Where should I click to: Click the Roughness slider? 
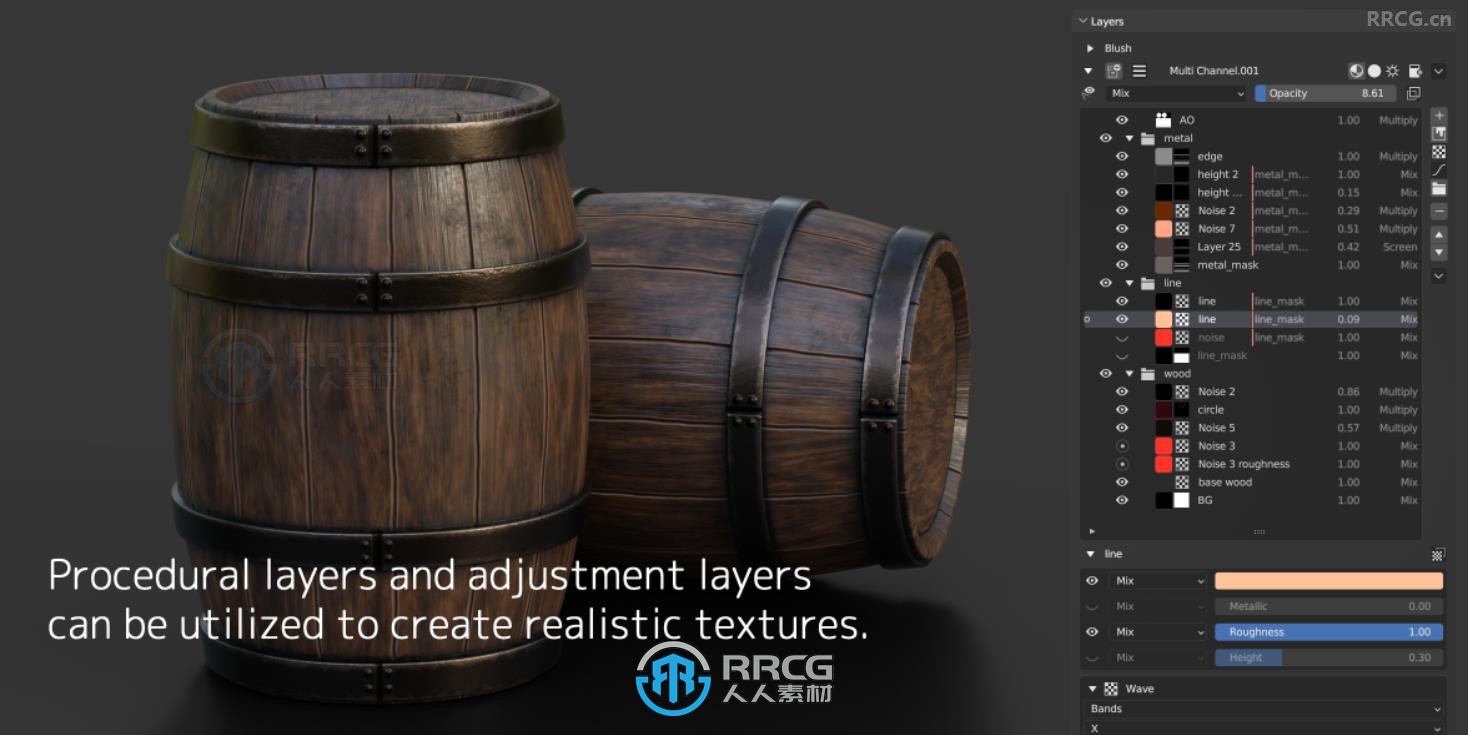click(x=1329, y=632)
